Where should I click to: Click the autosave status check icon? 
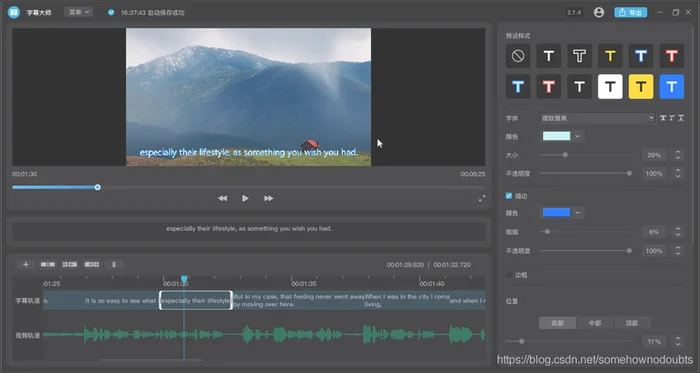(x=111, y=12)
